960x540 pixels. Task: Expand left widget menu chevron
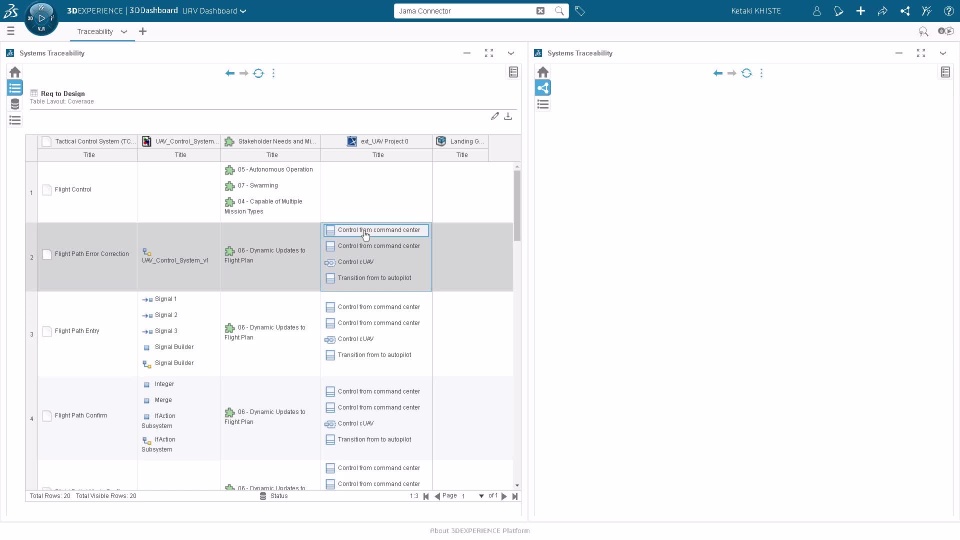click(x=511, y=53)
